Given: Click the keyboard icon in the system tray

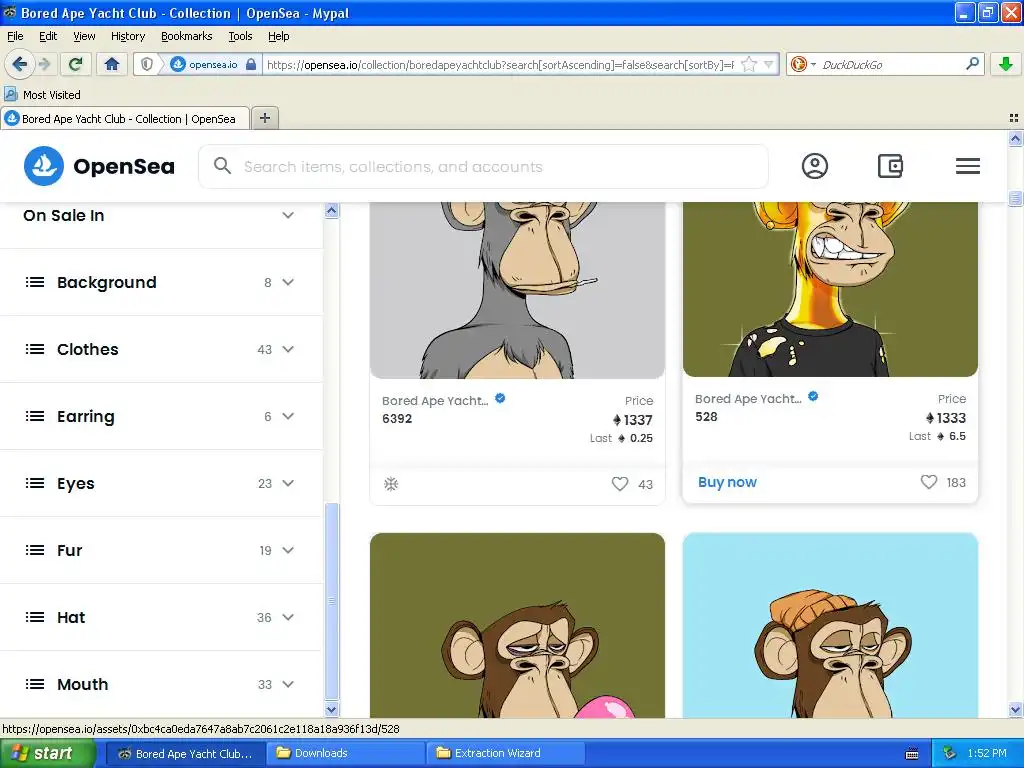Looking at the screenshot, I should click(x=912, y=754).
